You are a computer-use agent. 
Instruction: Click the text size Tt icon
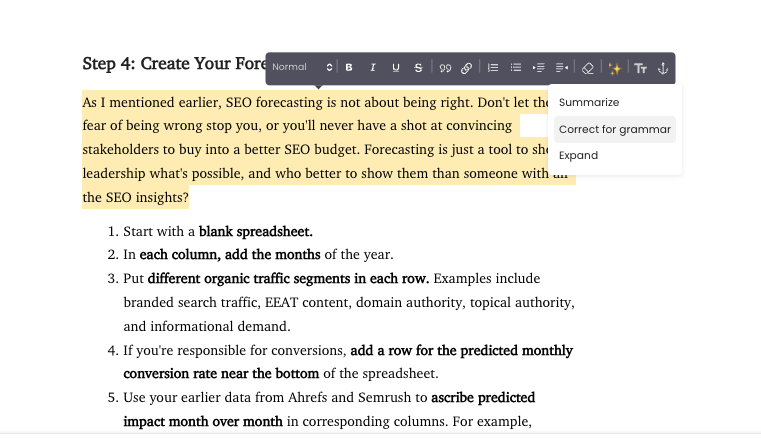point(641,68)
